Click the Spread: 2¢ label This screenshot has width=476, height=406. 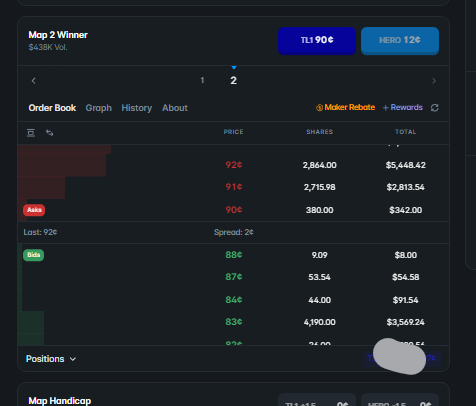234,232
